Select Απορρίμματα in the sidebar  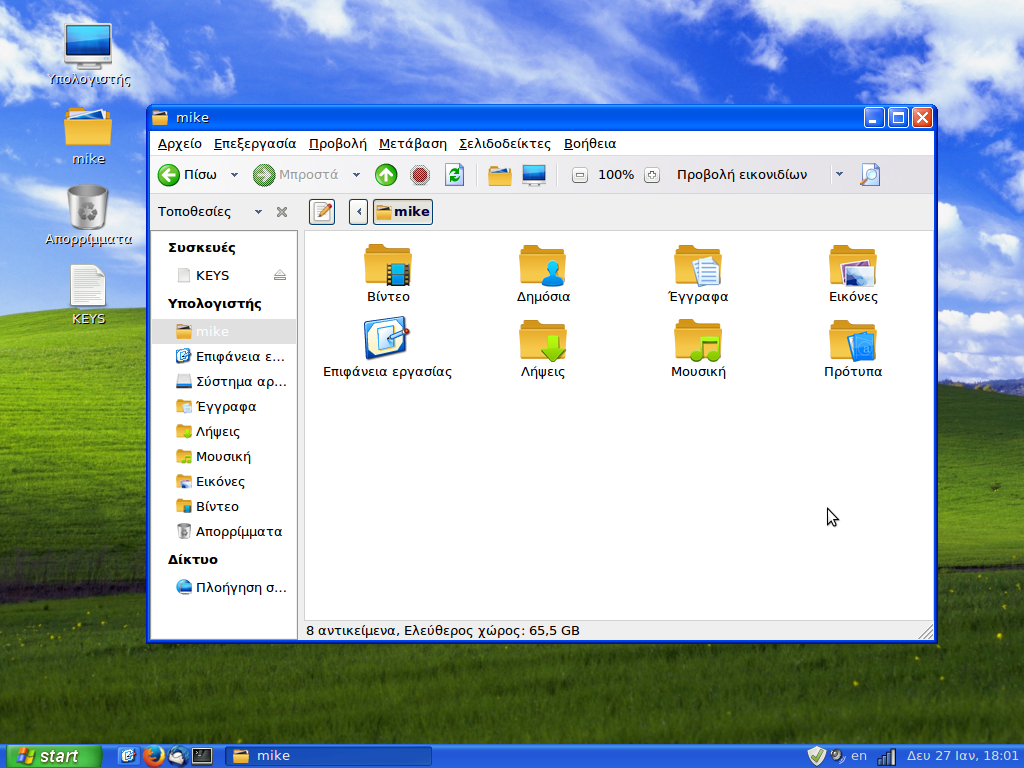pyautogui.click(x=224, y=532)
